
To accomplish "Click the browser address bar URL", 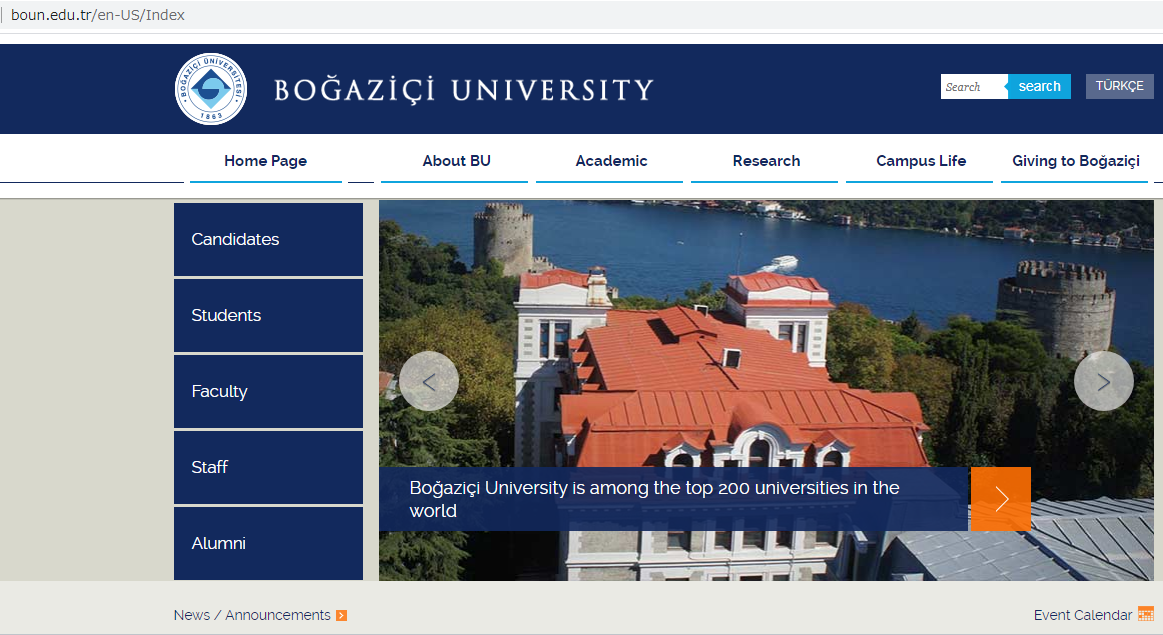I will coord(98,15).
